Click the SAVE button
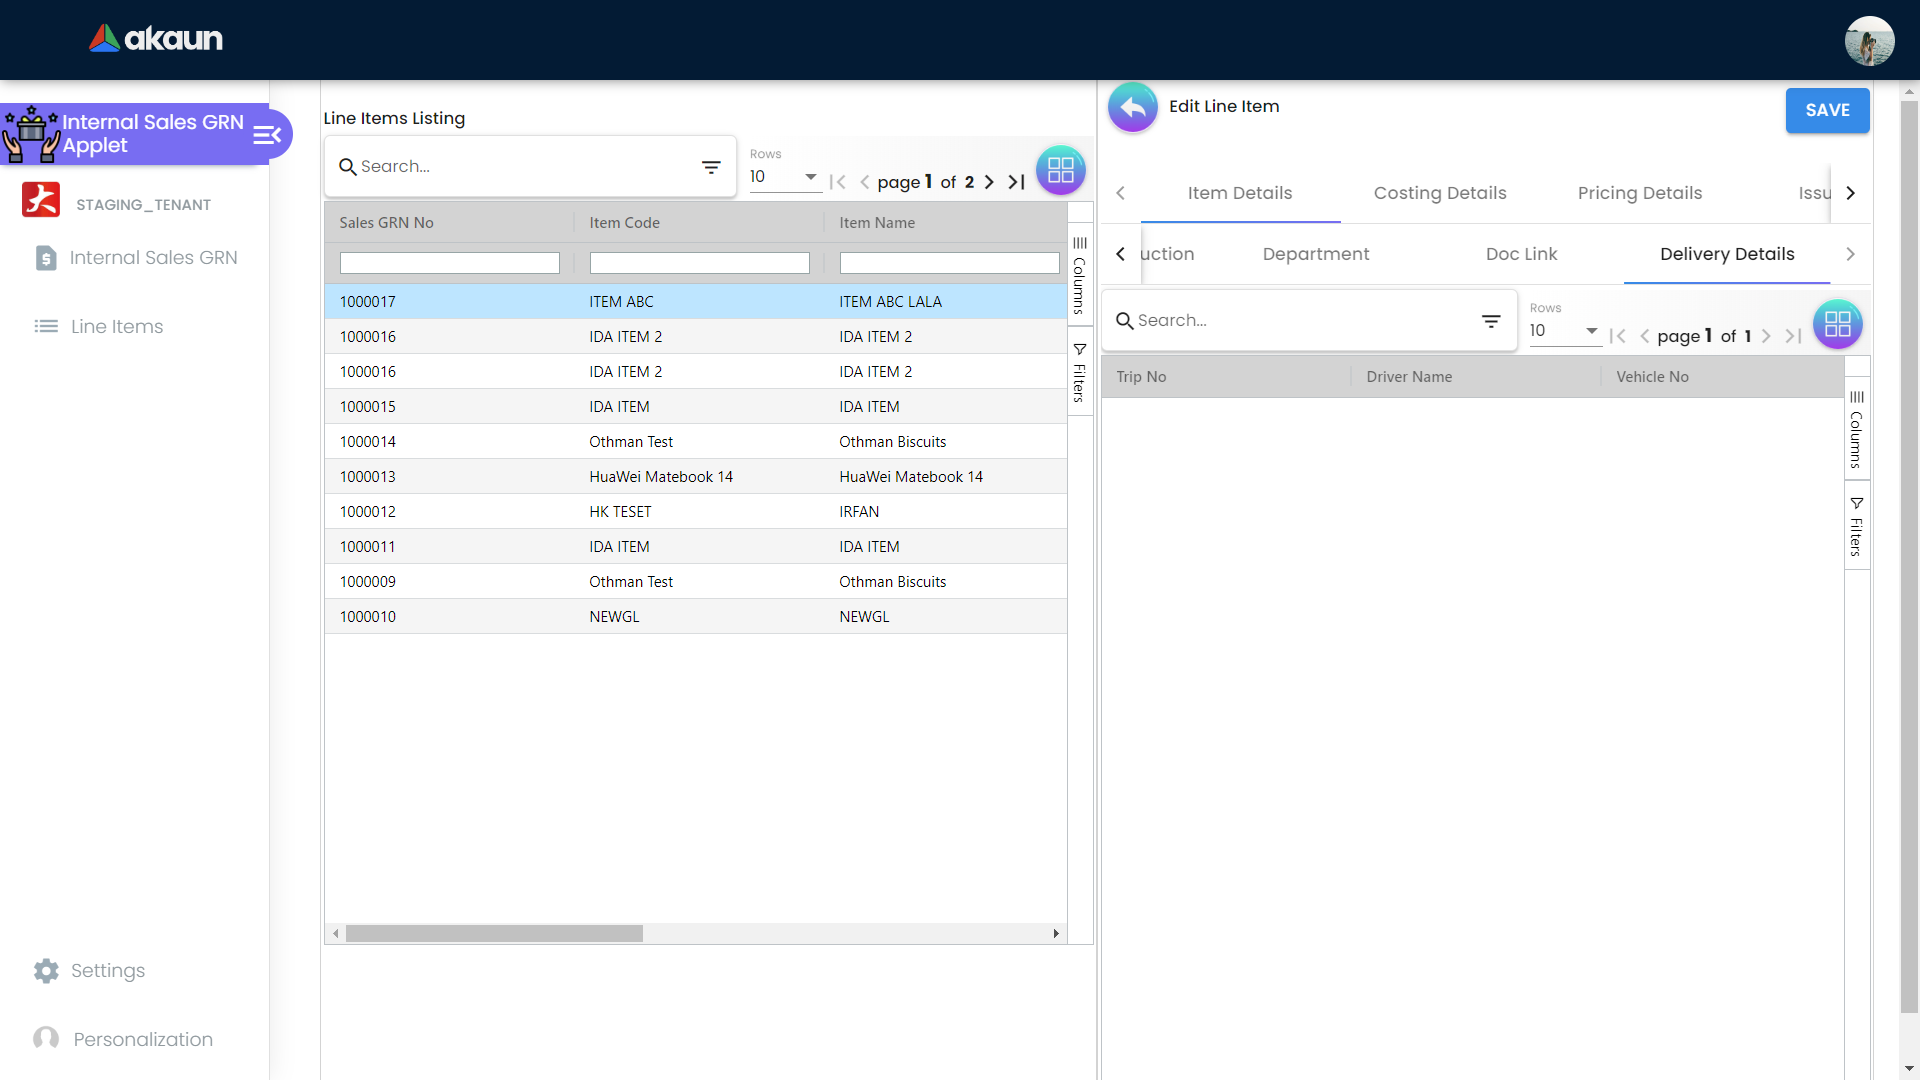Screen dimensions: 1920x1080 click(1827, 110)
